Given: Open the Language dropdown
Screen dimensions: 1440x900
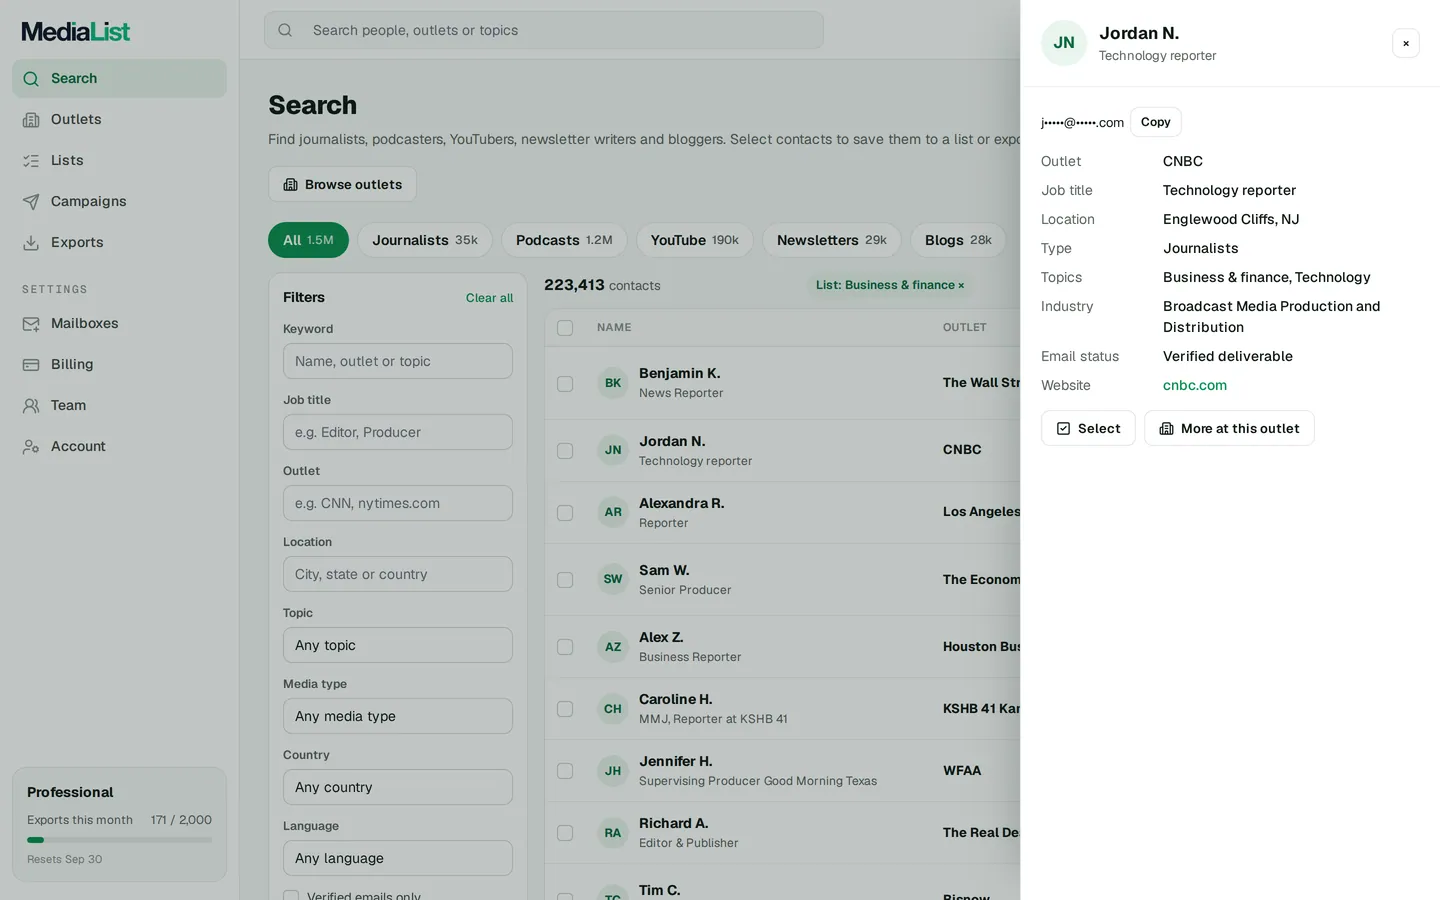Looking at the screenshot, I should coord(398,858).
